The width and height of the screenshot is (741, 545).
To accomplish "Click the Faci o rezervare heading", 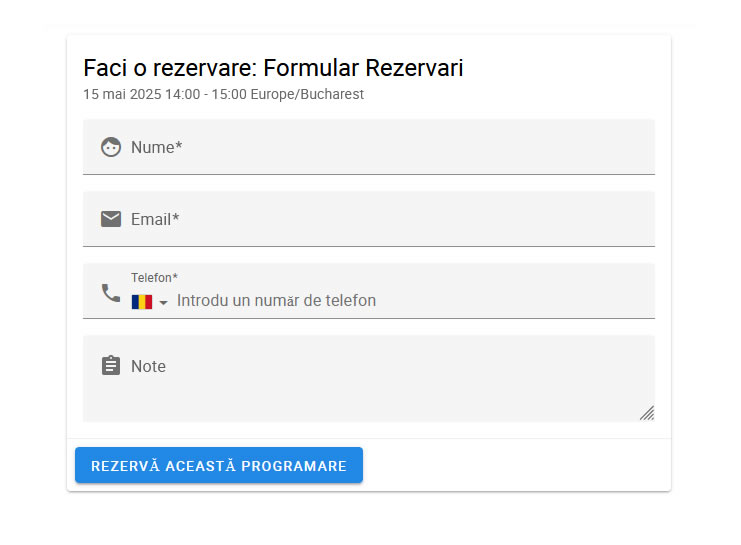I will coord(169,68).
